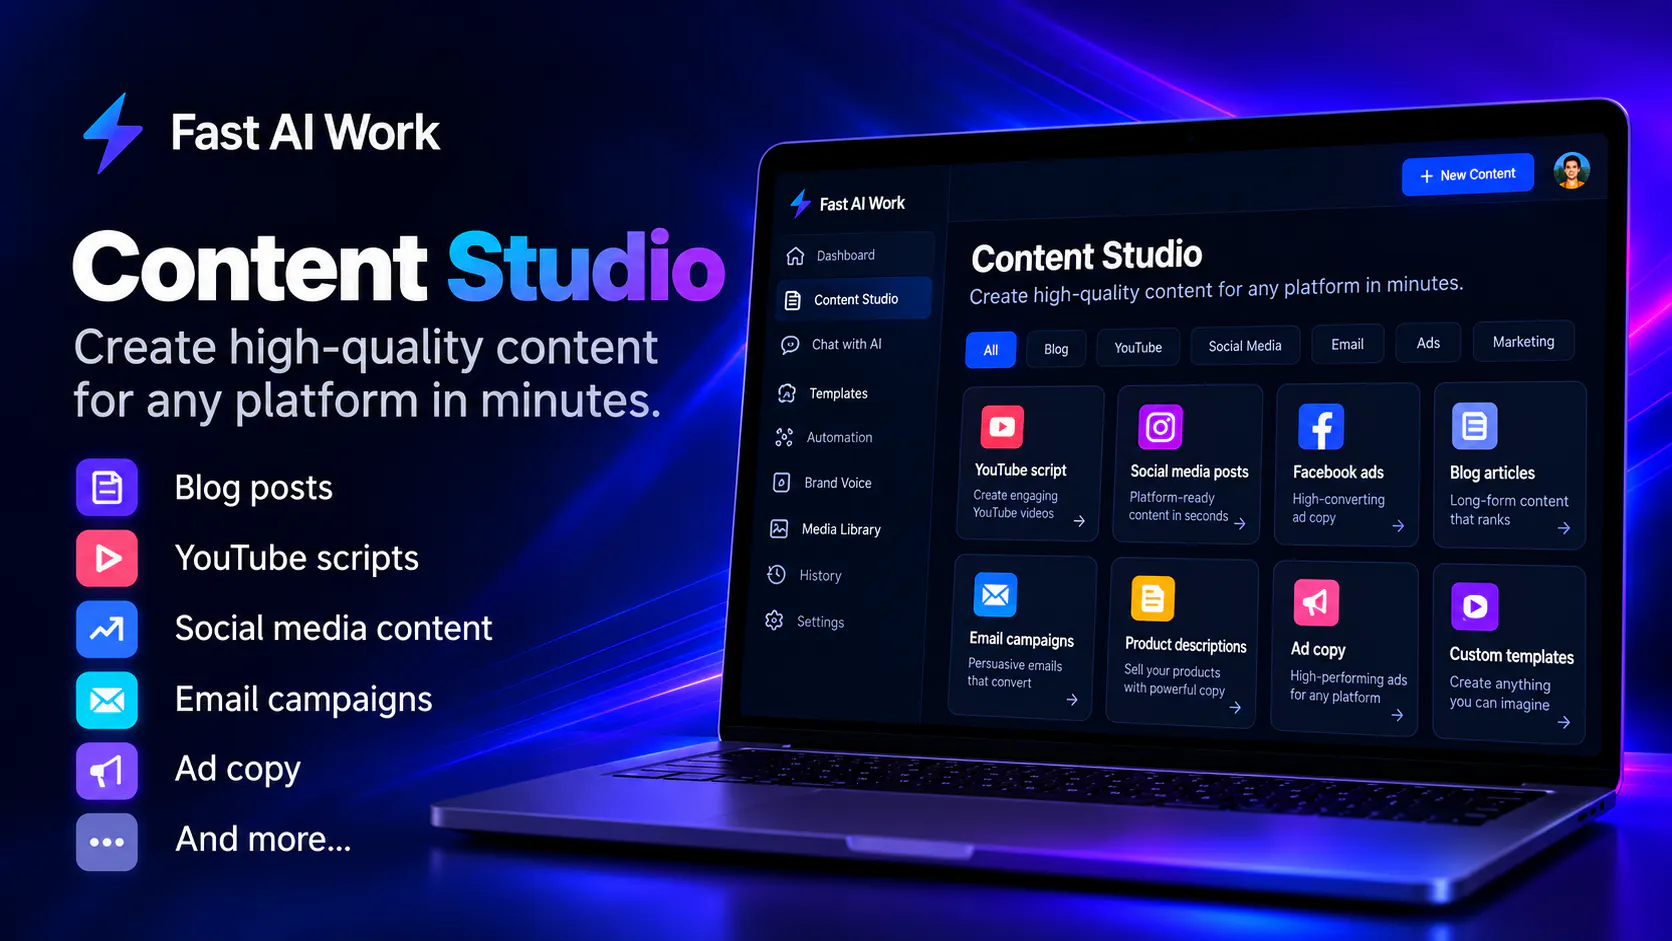
Task: Open the Custom templates card arrow
Action: (1563, 722)
